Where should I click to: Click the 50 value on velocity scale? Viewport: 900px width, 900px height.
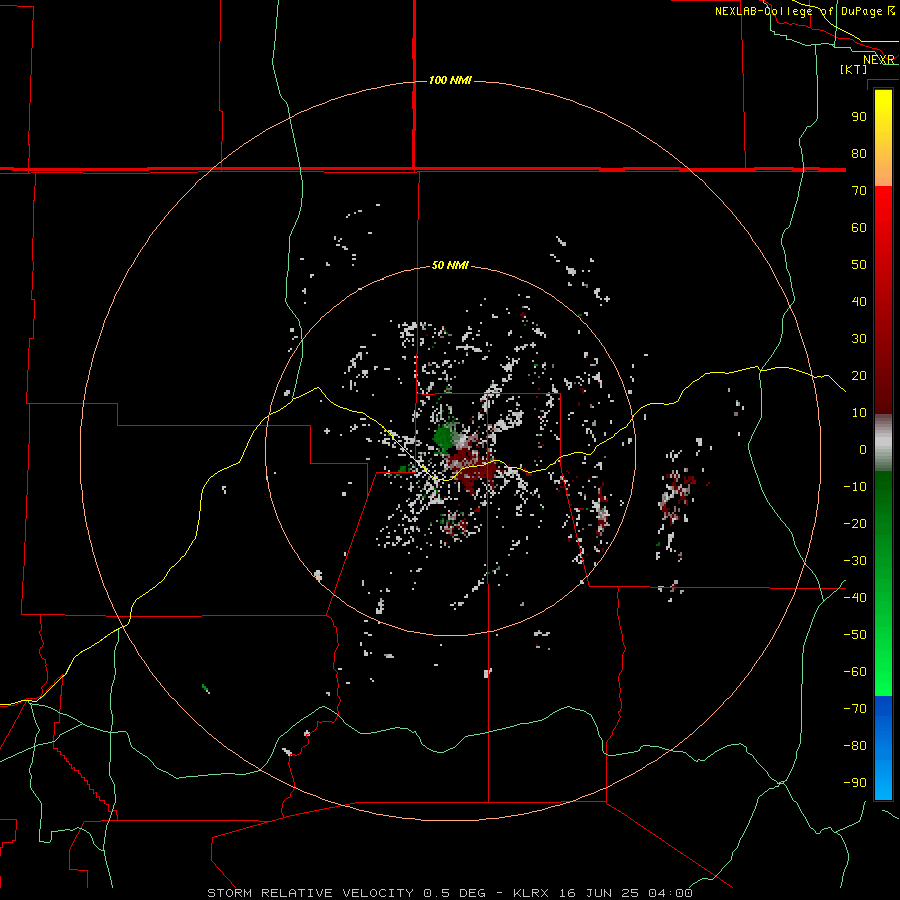[x=859, y=265]
